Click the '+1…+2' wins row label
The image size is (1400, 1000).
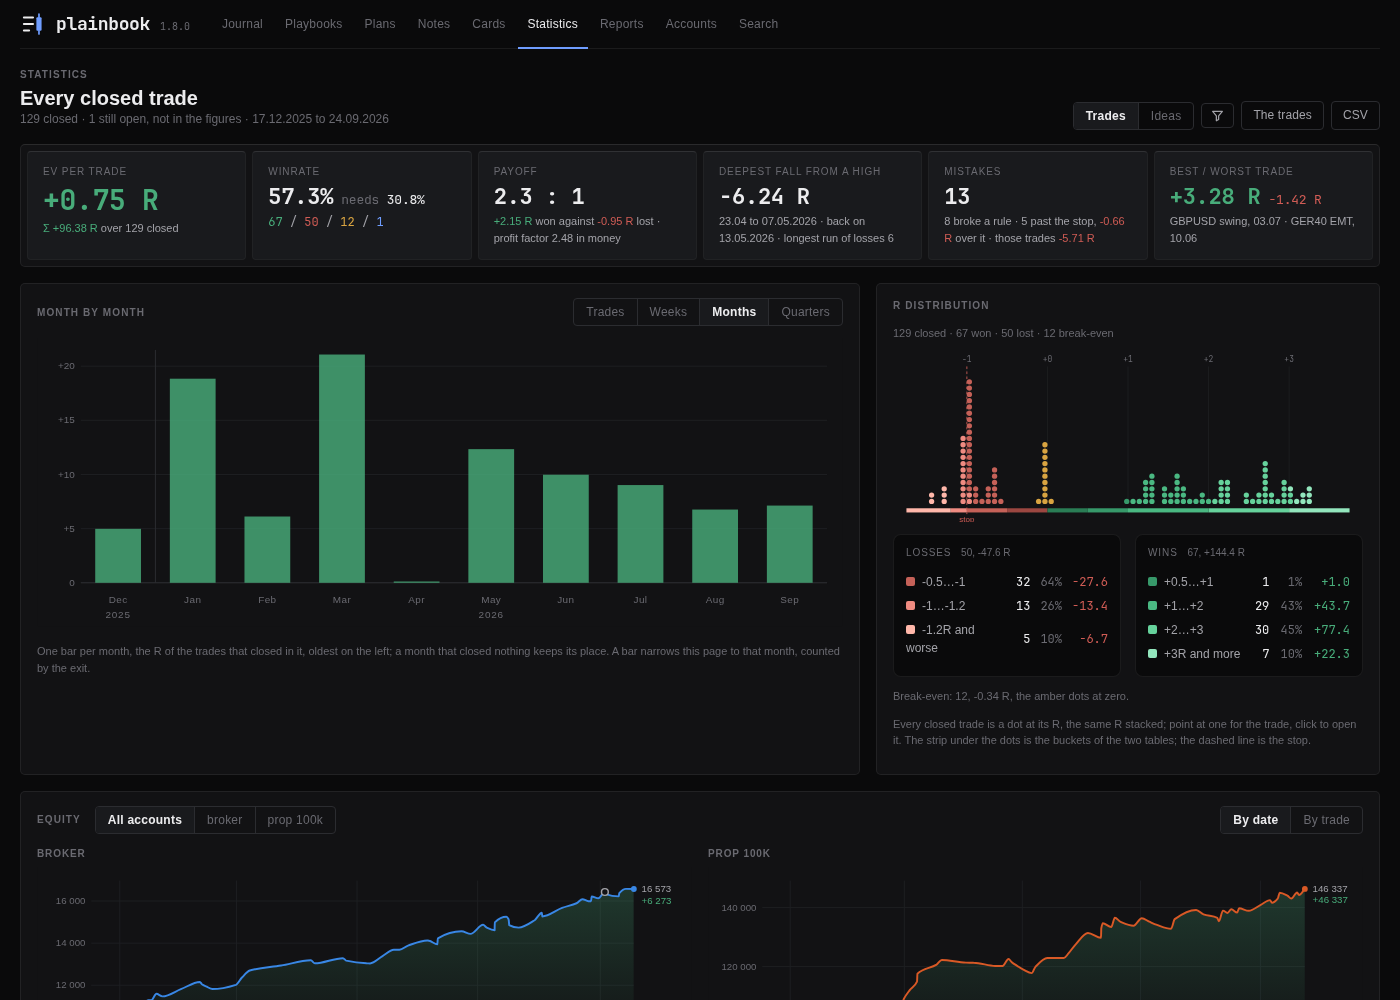click(1183, 606)
